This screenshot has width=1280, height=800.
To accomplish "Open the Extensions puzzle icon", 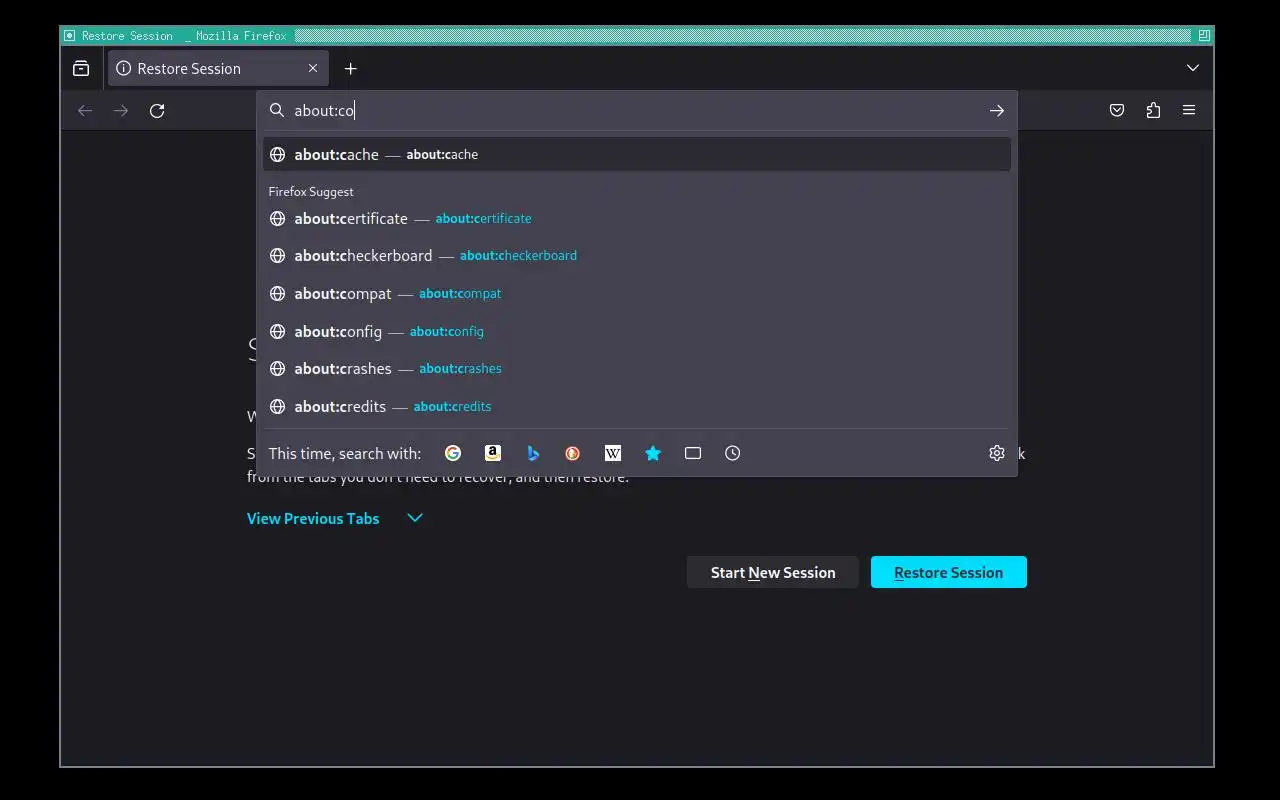I will click(x=1153, y=110).
